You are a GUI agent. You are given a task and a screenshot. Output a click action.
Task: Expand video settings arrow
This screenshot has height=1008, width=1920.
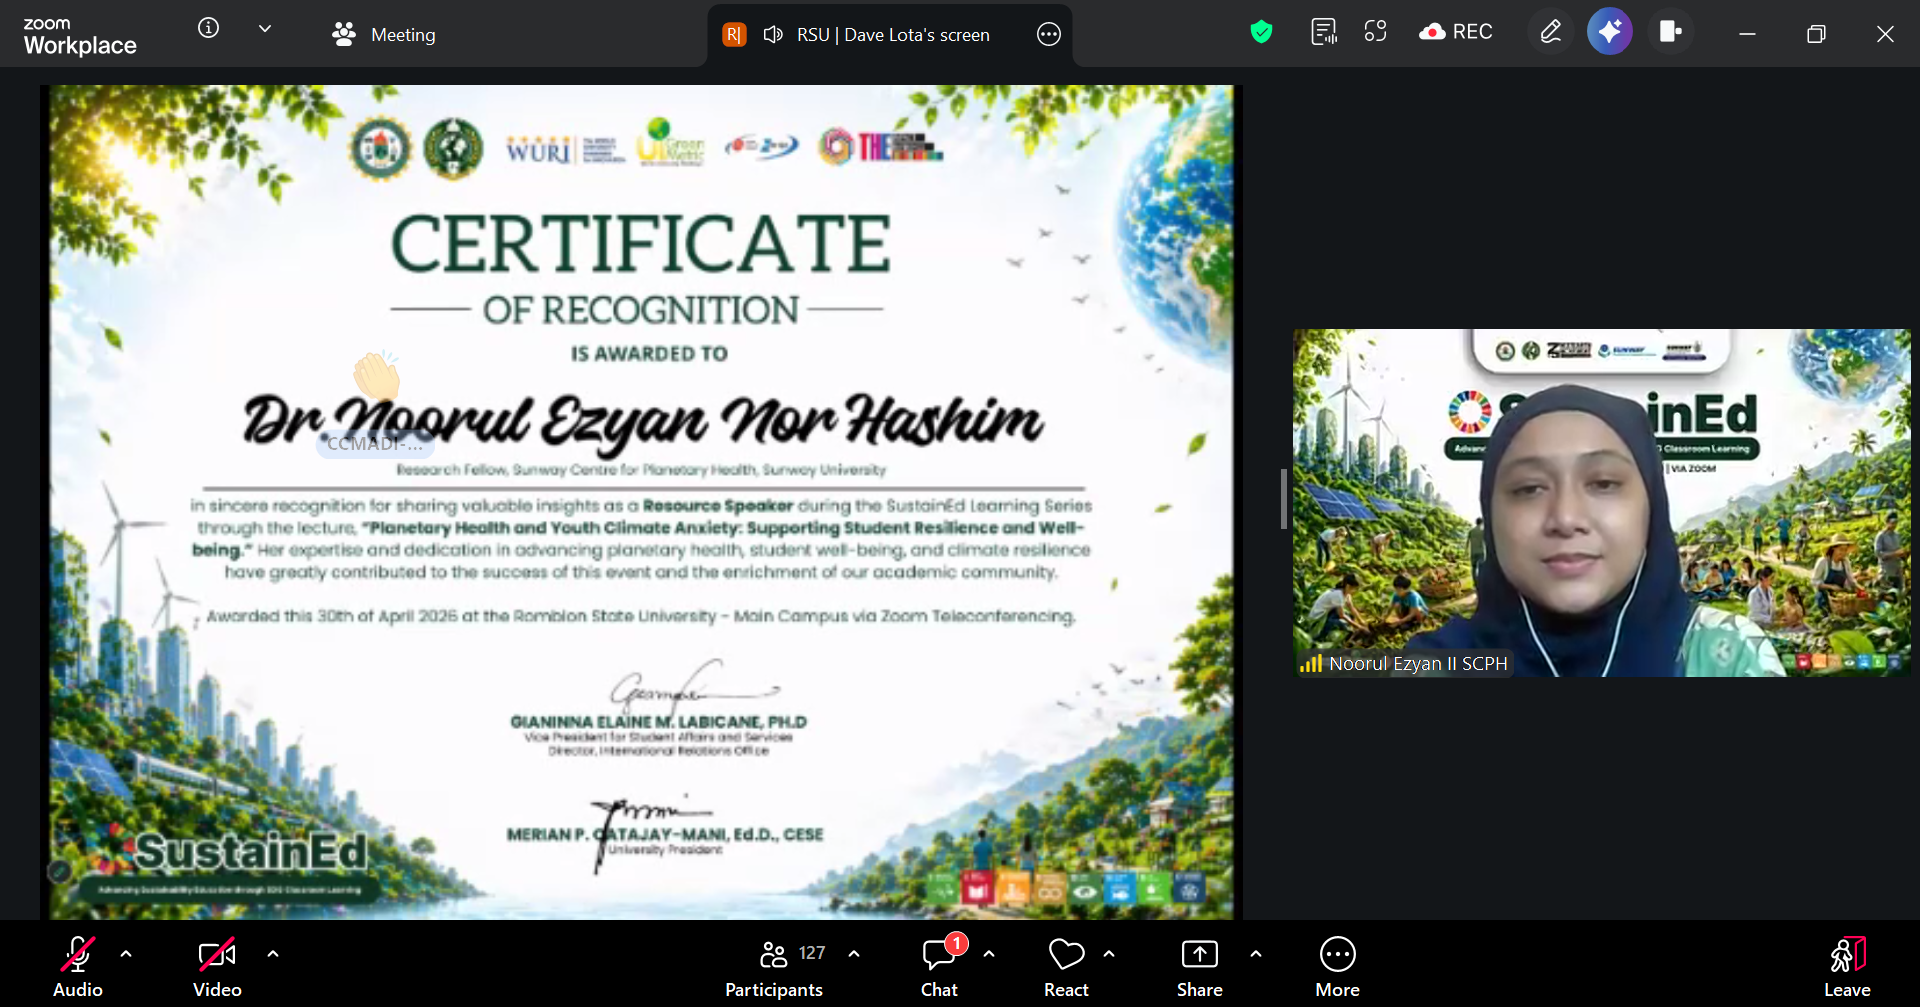(x=273, y=954)
